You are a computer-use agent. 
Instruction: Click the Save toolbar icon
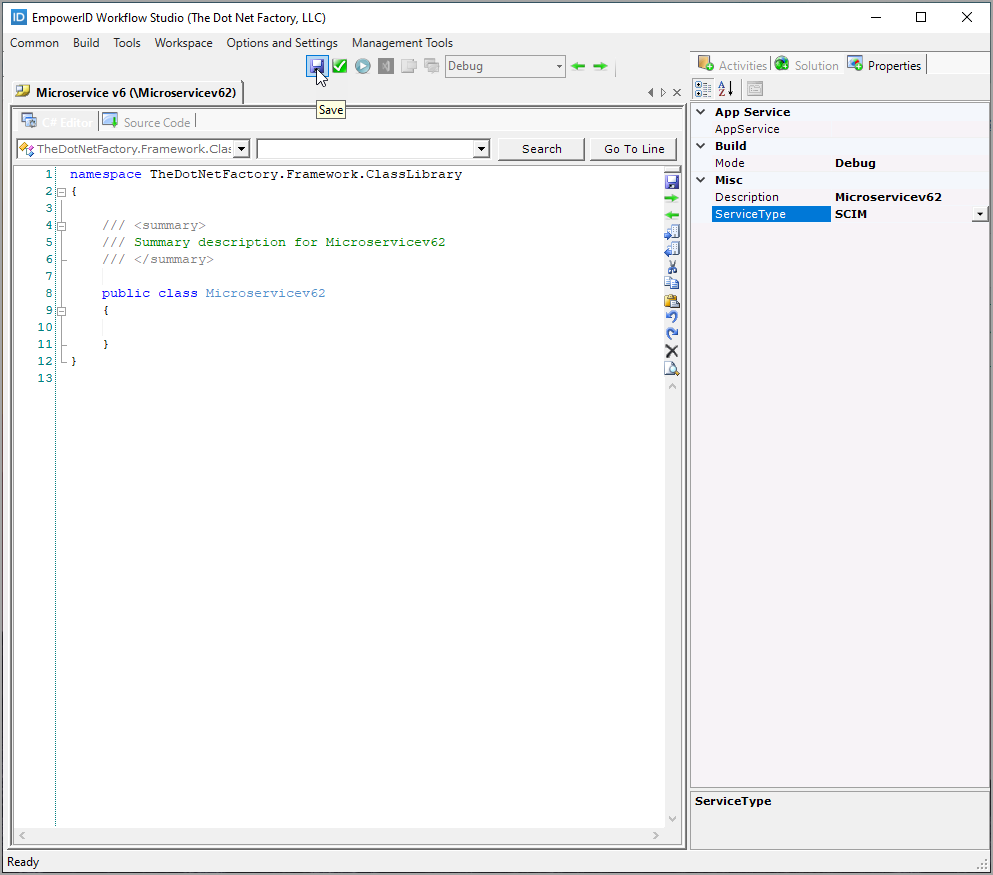(317, 65)
